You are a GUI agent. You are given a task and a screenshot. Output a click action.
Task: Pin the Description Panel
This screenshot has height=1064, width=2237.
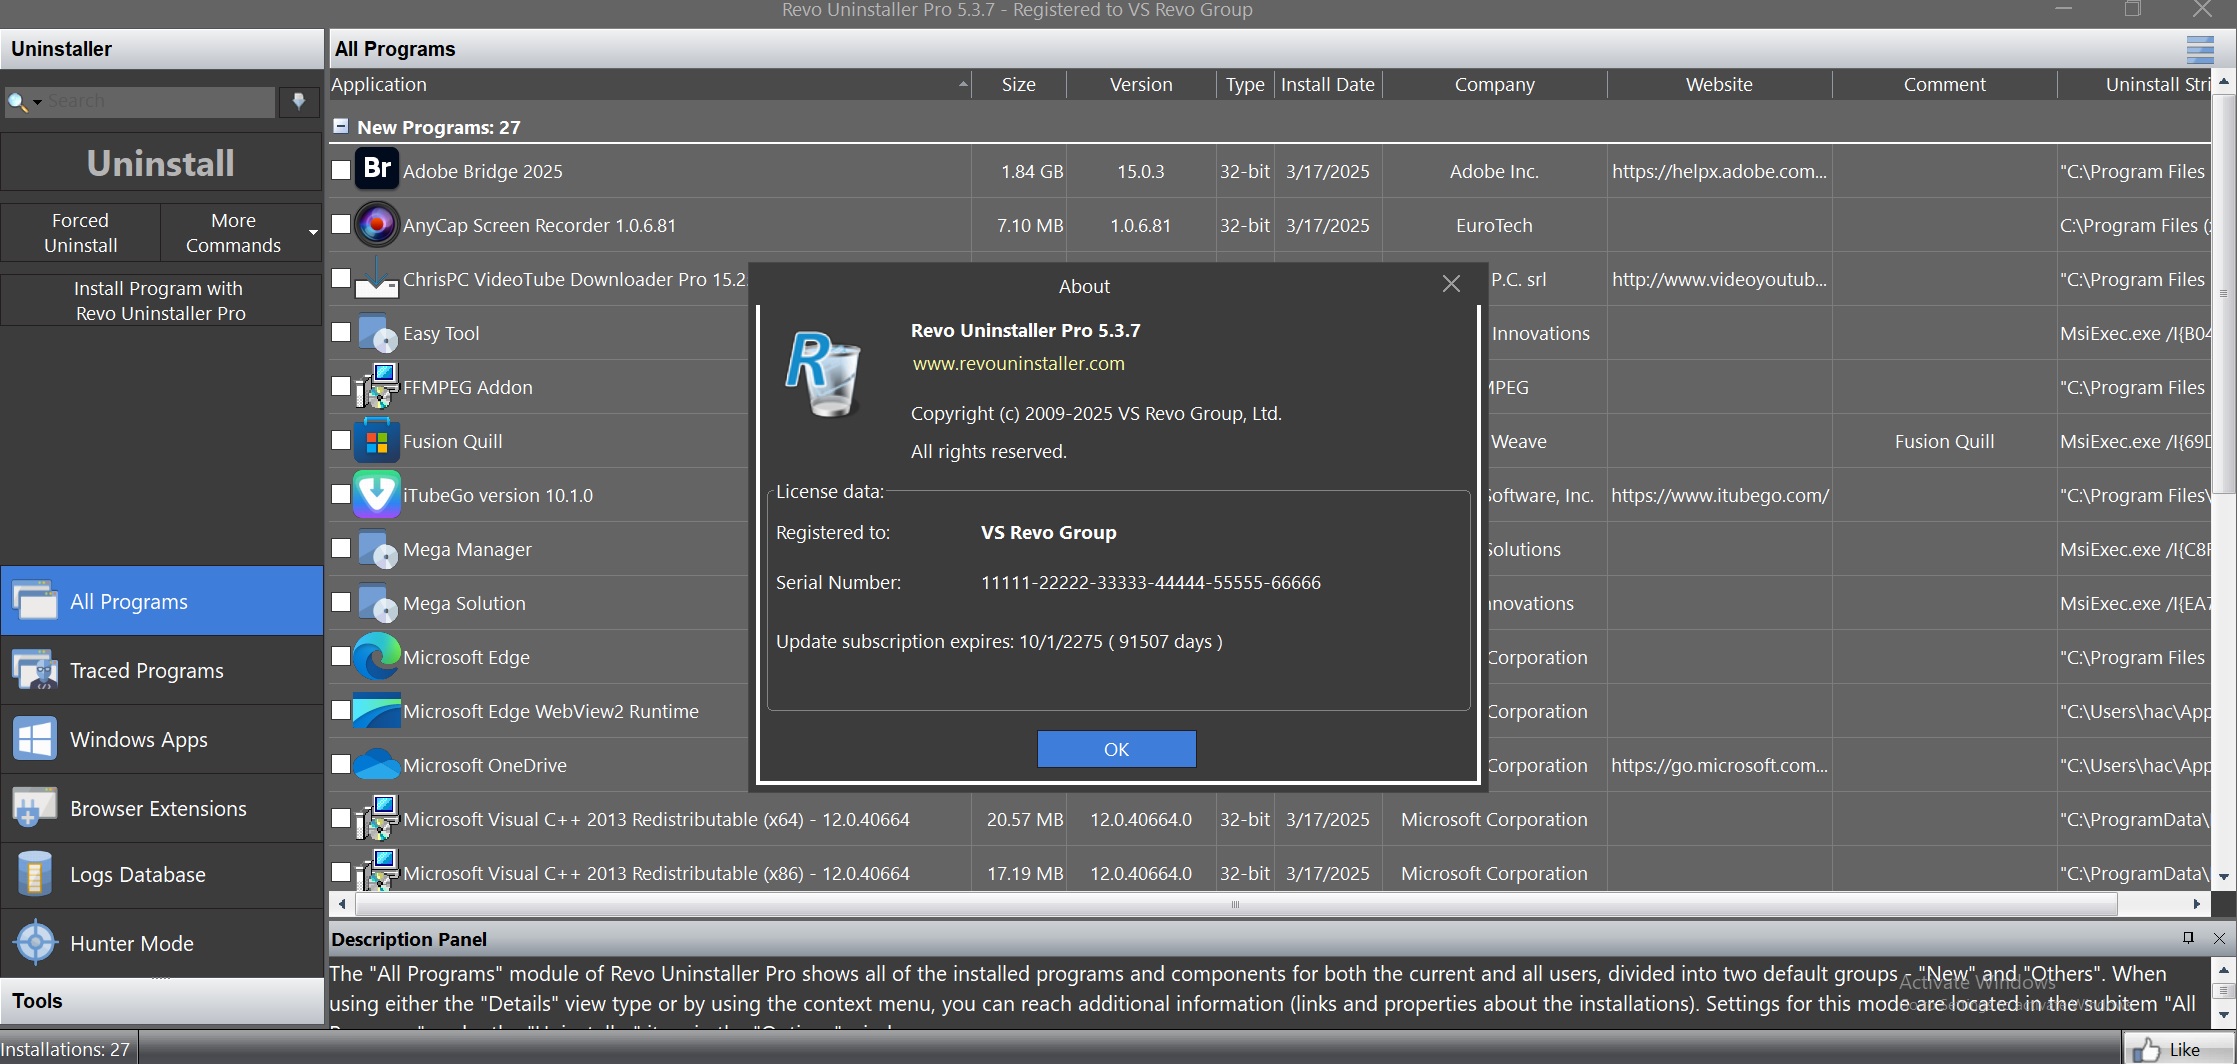coord(2188,938)
